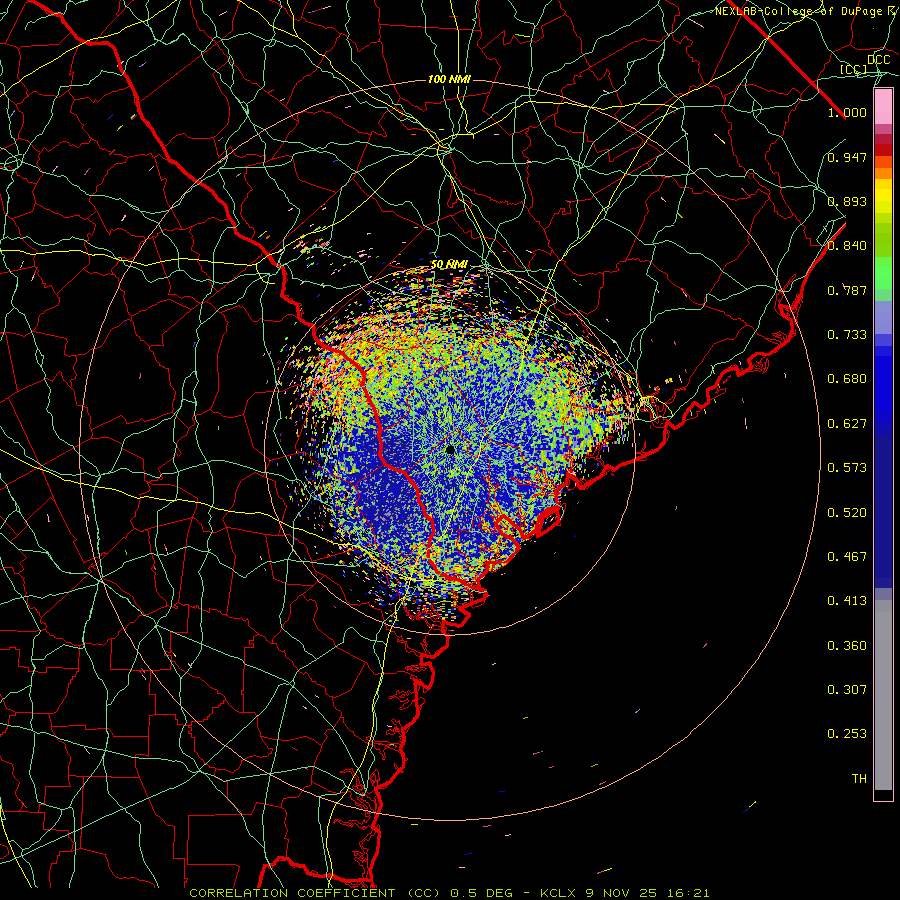Viewport: 900px width, 900px height.
Task: Click the 0.787 scale value
Action: click(847, 290)
